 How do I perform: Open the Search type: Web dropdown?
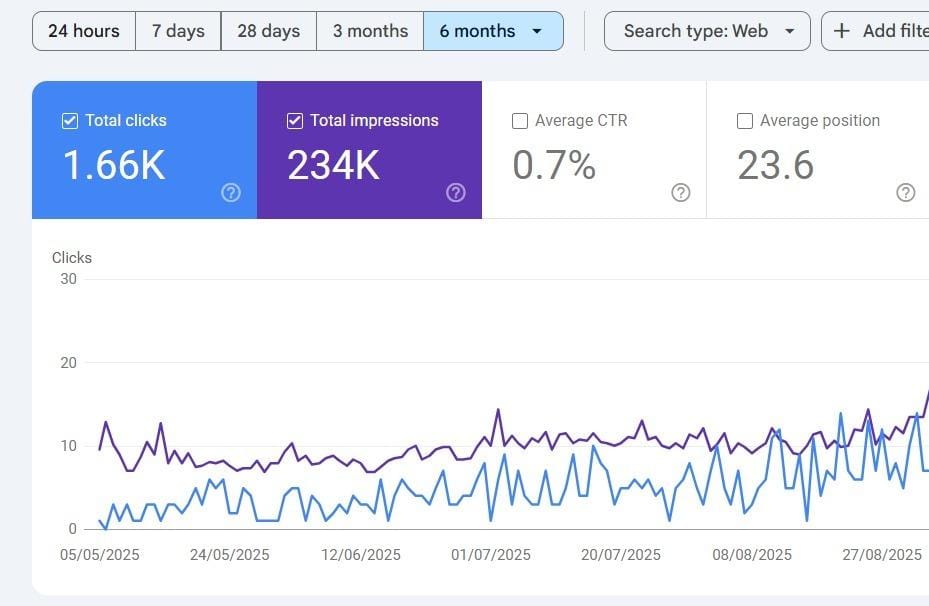707,31
